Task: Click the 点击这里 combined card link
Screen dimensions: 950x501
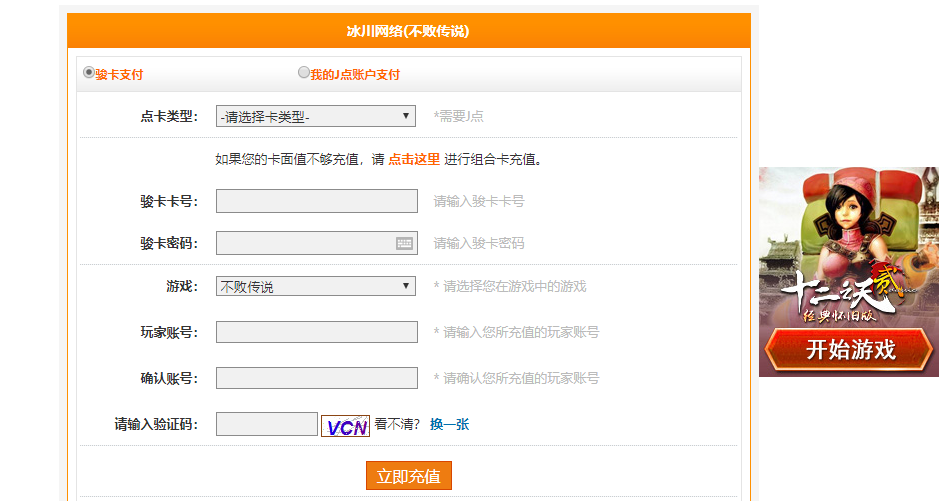Action: pyautogui.click(x=414, y=159)
